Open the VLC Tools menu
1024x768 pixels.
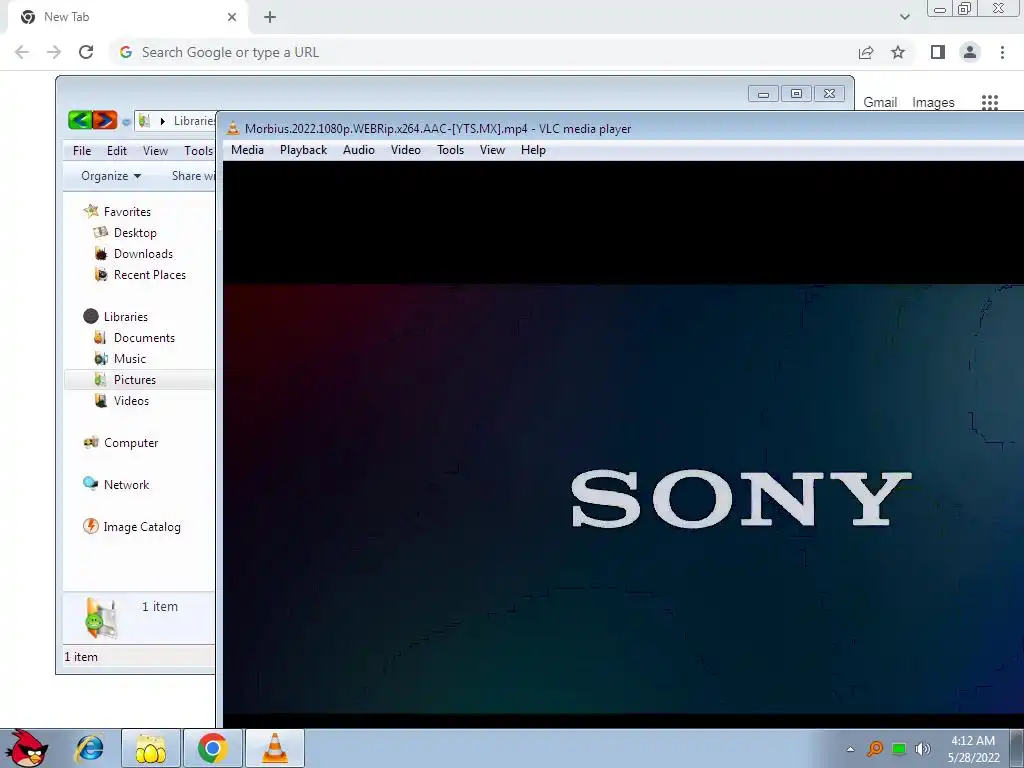click(451, 150)
